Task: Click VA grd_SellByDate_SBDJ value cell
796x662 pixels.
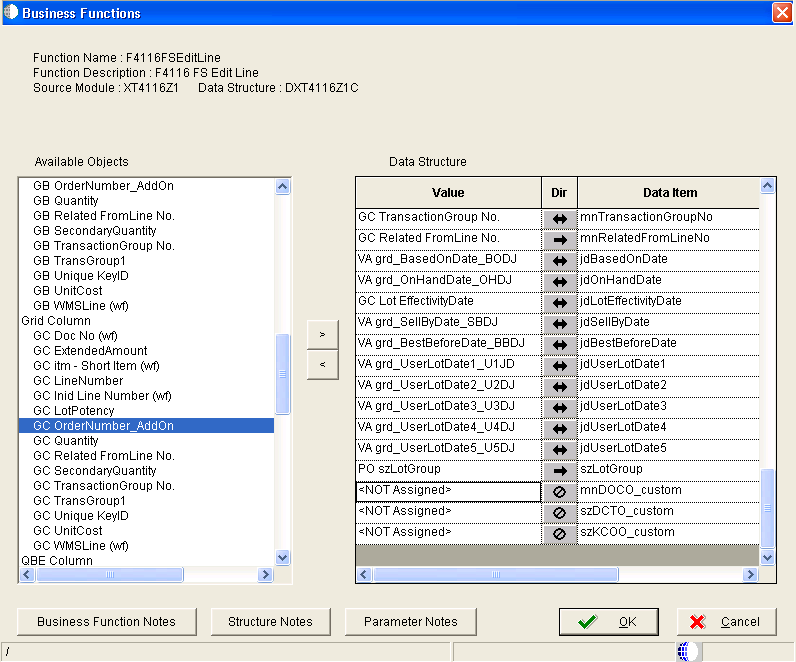Action: [x=448, y=324]
